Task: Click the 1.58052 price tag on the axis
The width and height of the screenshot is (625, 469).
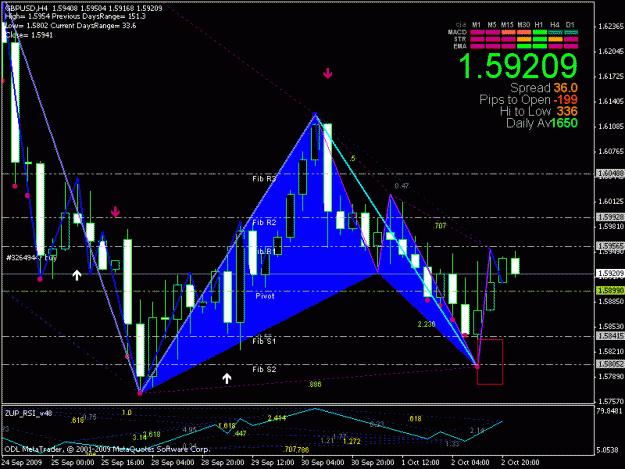Action: (610, 364)
